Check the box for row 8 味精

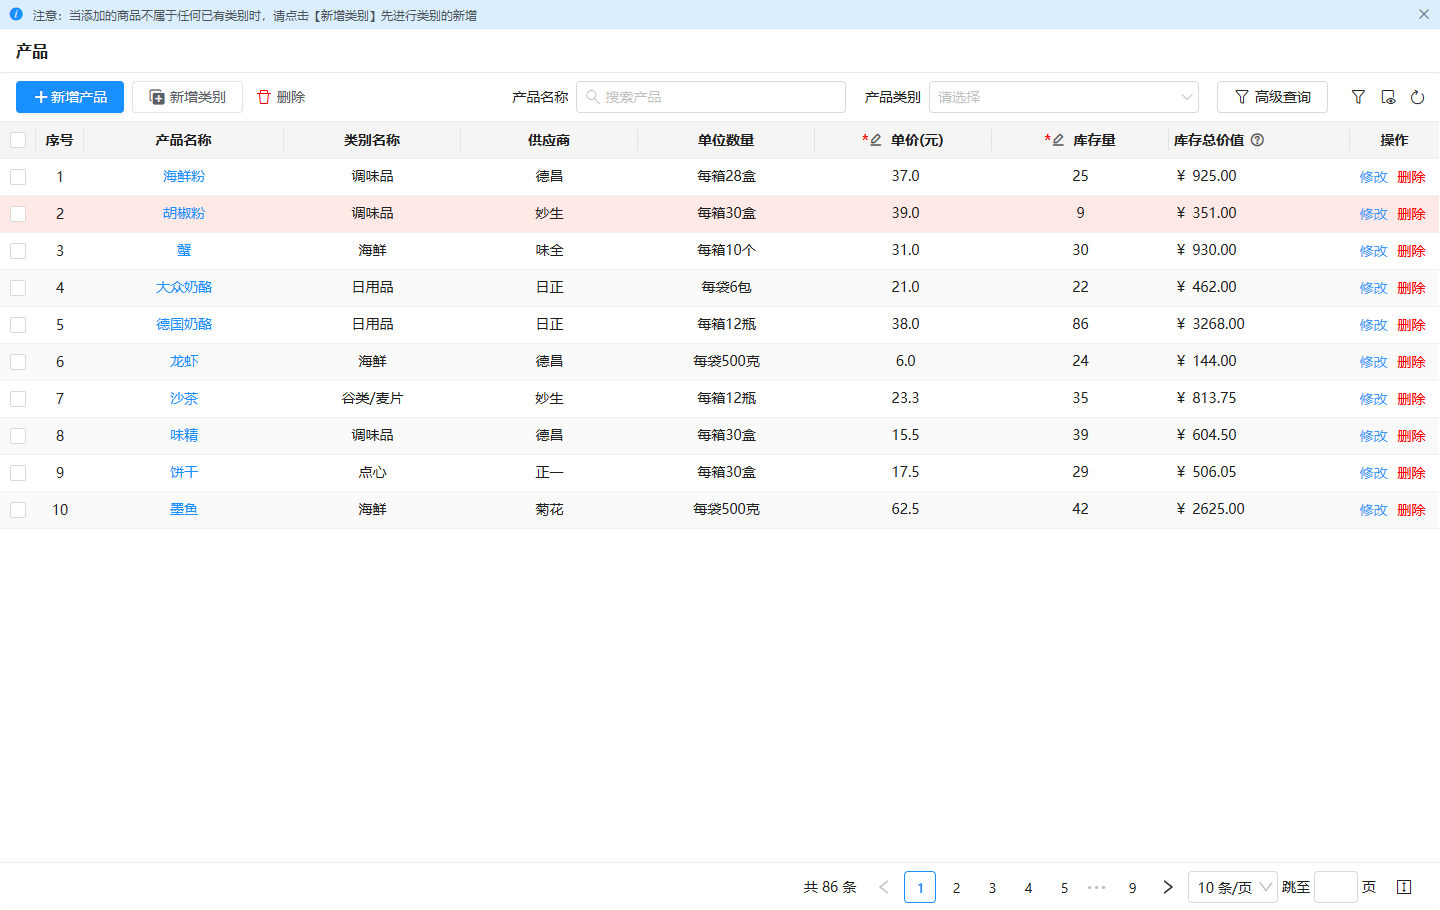[18, 436]
